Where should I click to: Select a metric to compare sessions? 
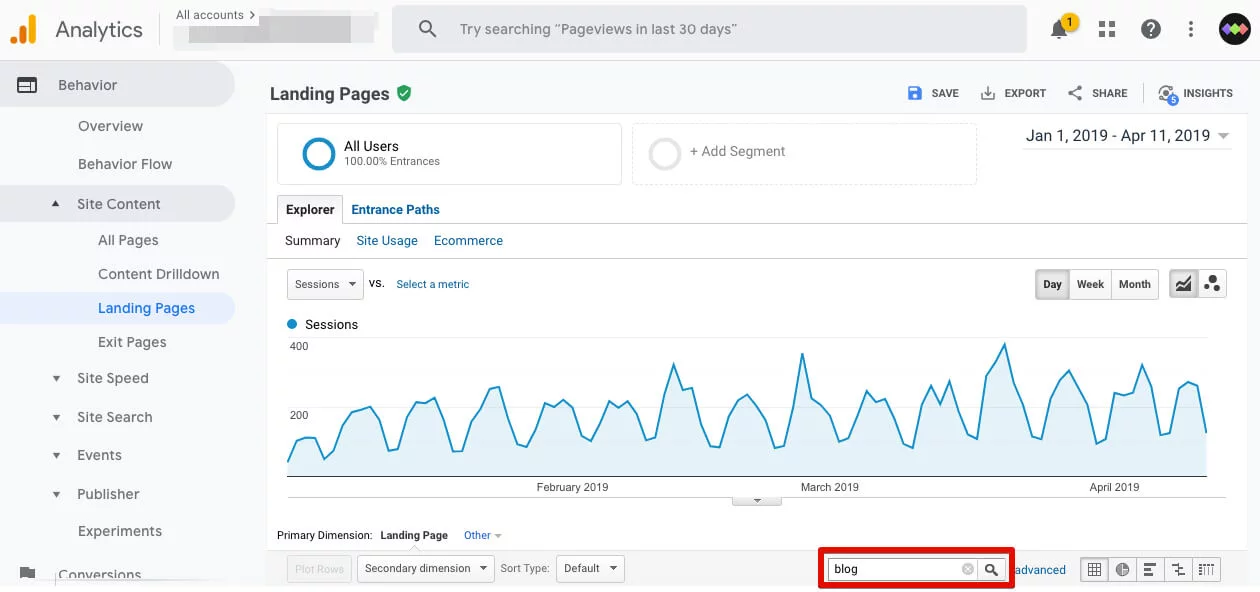(432, 284)
